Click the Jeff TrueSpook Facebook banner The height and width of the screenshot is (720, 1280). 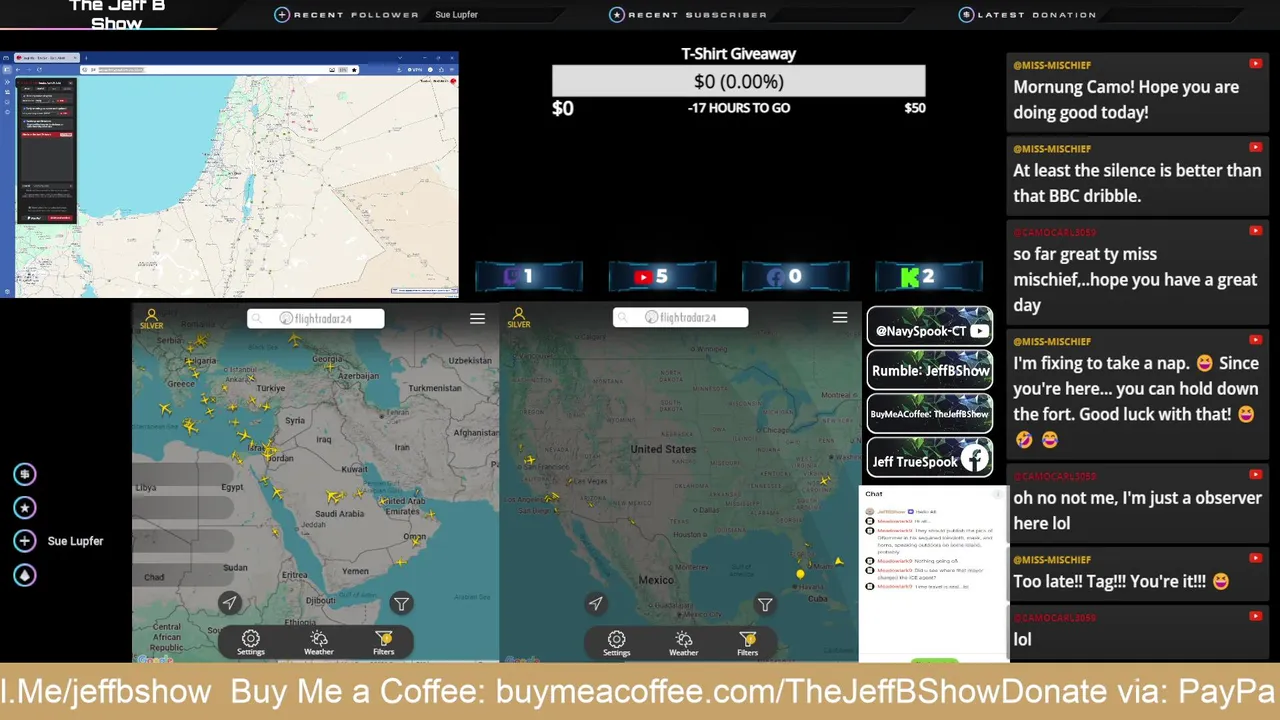930,459
